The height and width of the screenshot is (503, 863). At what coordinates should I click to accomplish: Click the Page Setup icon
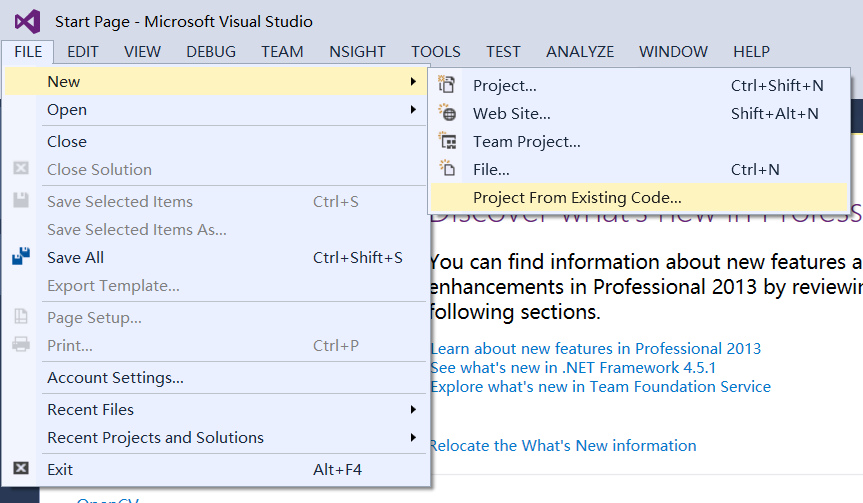21,316
